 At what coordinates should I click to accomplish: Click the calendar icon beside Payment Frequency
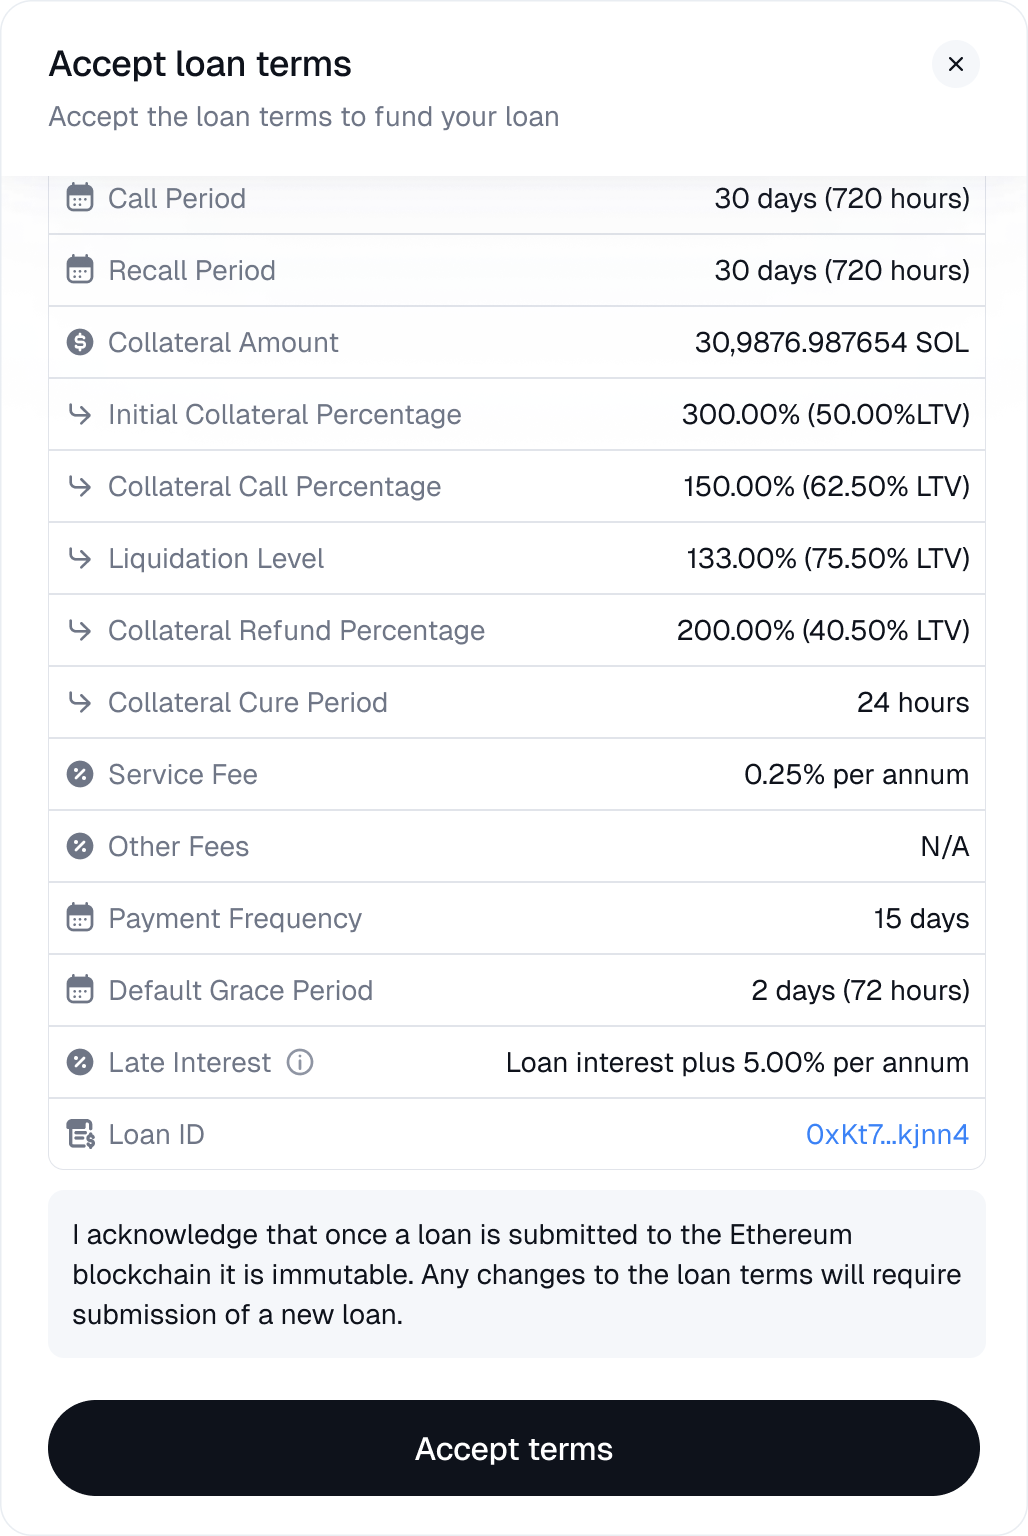[x=80, y=918]
